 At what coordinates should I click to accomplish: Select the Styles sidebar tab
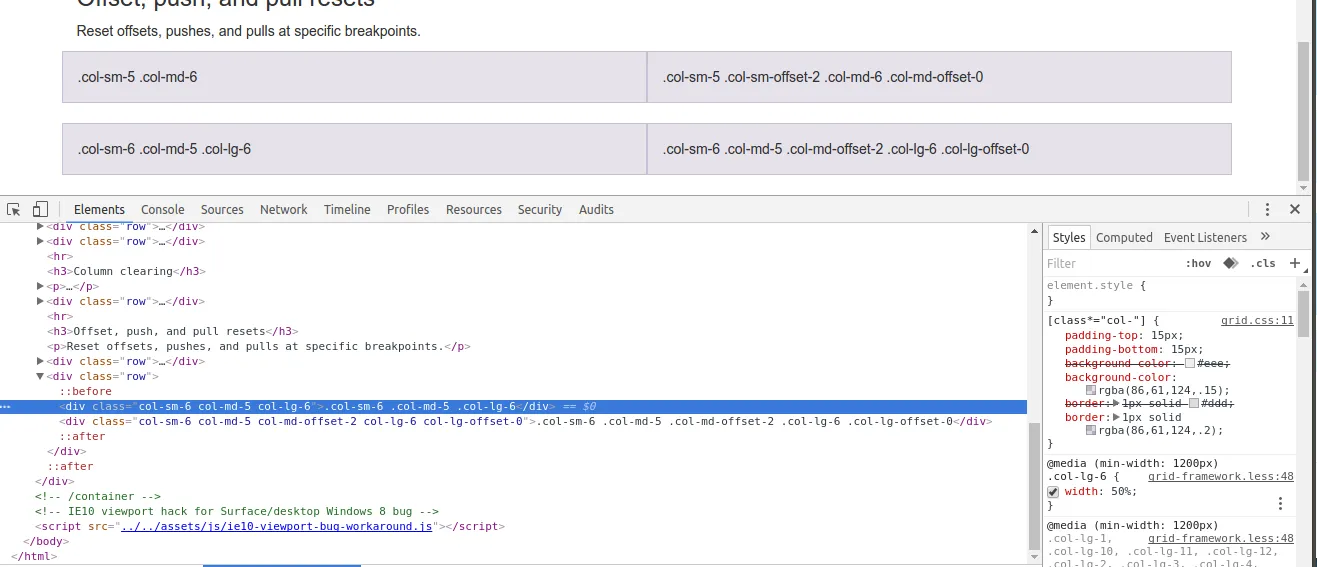[x=1069, y=237]
